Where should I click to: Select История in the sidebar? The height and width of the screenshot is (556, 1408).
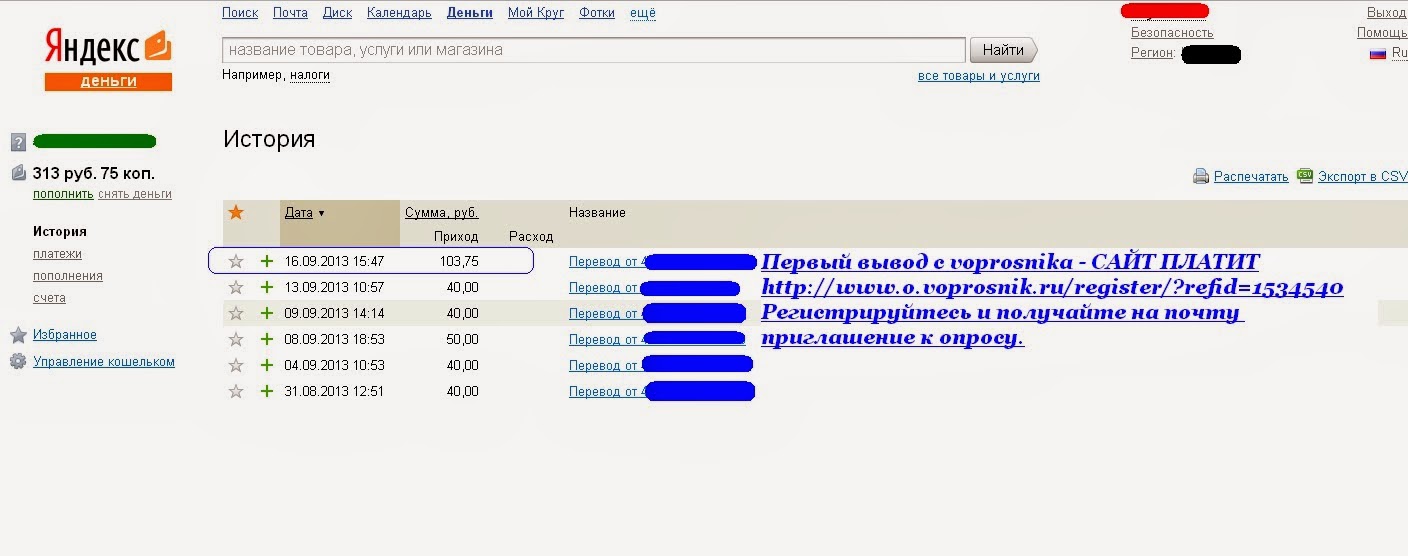[x=60, y=231]
